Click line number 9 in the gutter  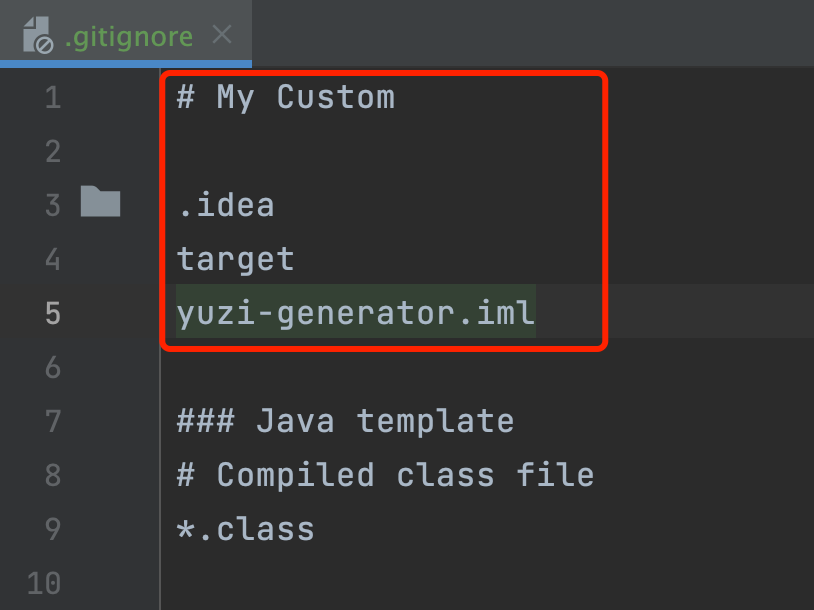[52, 529]
